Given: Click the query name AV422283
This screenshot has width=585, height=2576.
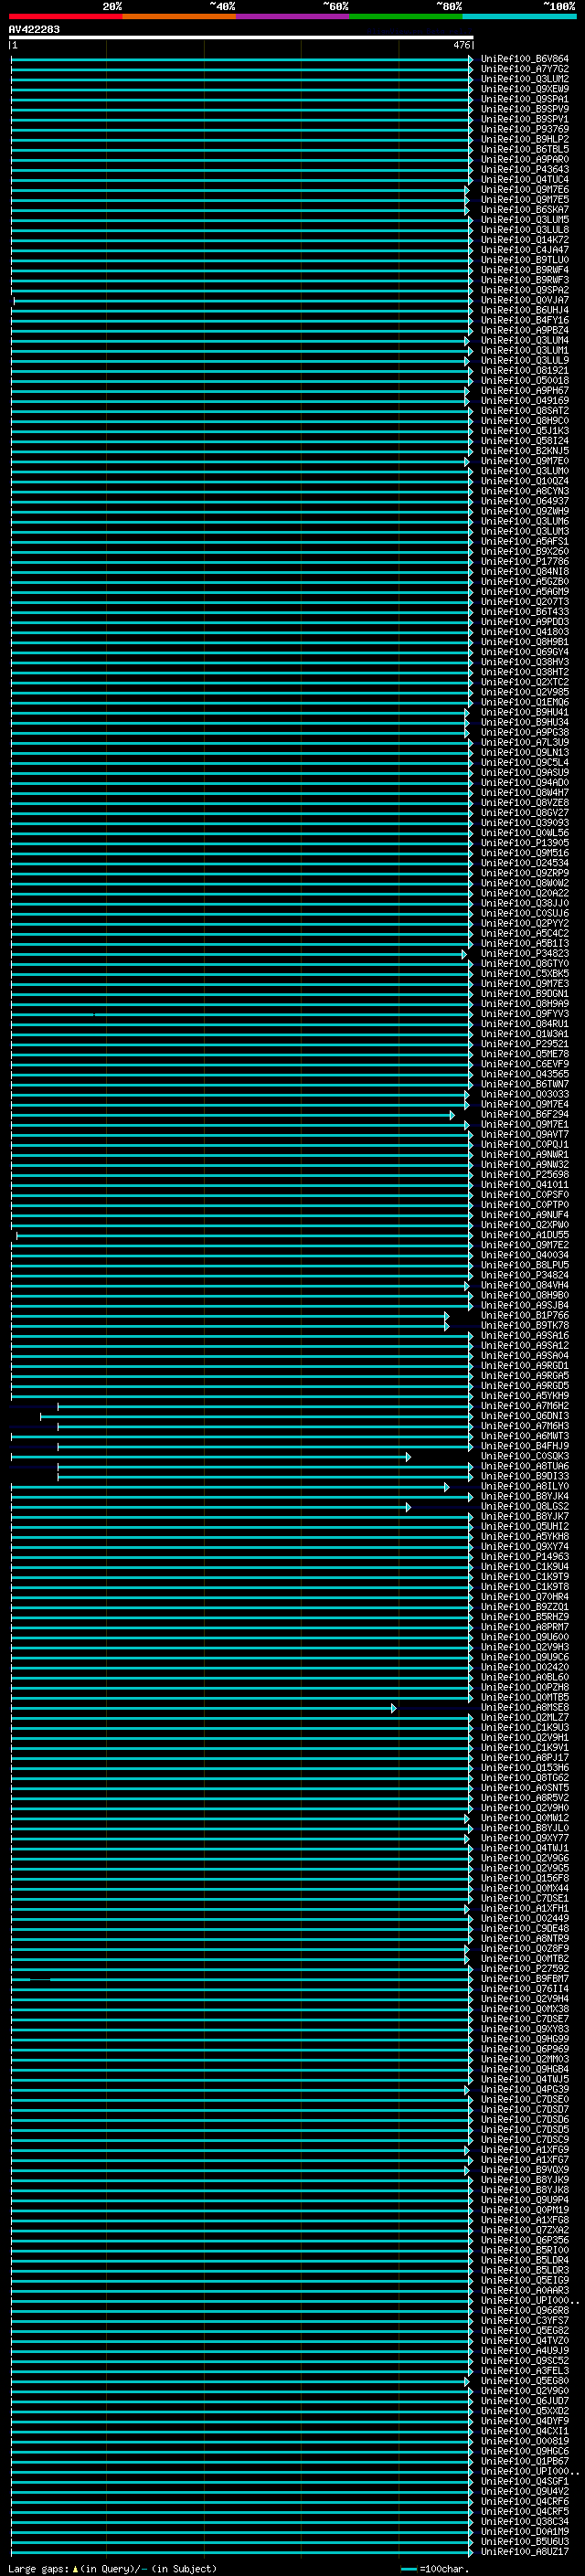Looking at the screenshot, I should coord(34,29).
